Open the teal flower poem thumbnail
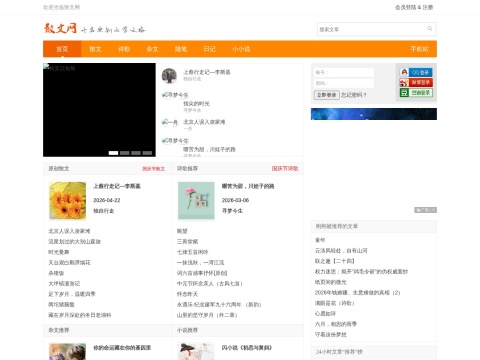Screen dimensions: 480x360 196,200
